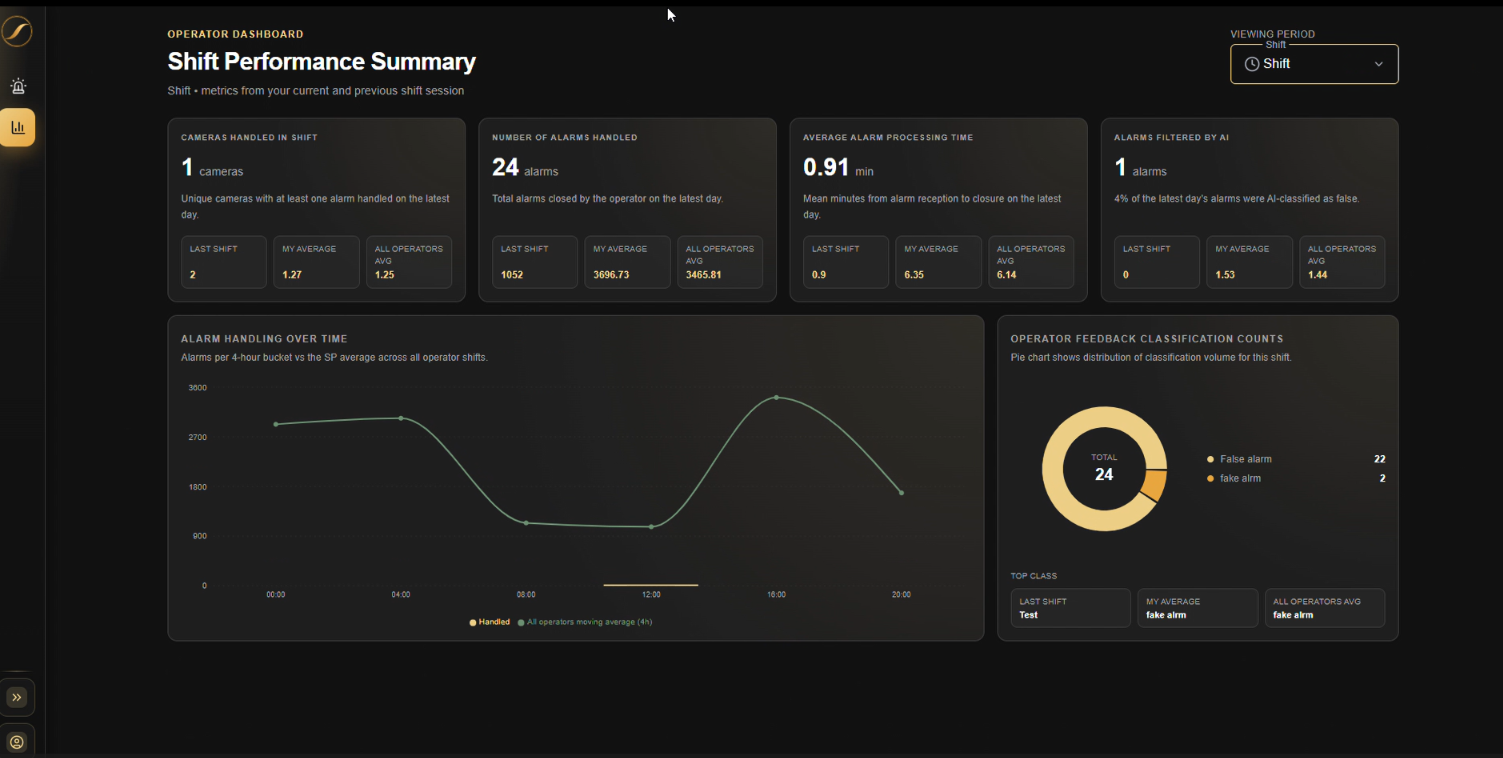Click the yellow Handled bar at 12:00

(651, 585)
